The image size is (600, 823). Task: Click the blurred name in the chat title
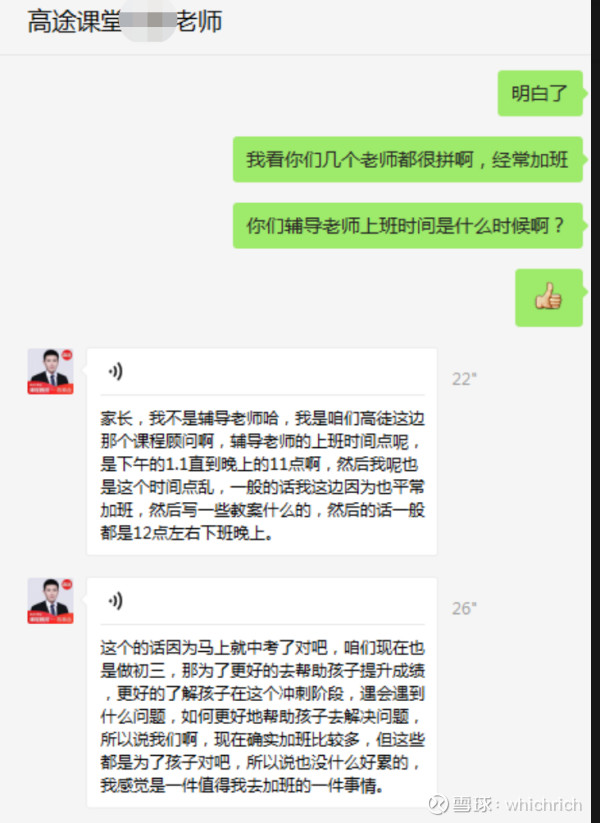[x=148, y=22]
